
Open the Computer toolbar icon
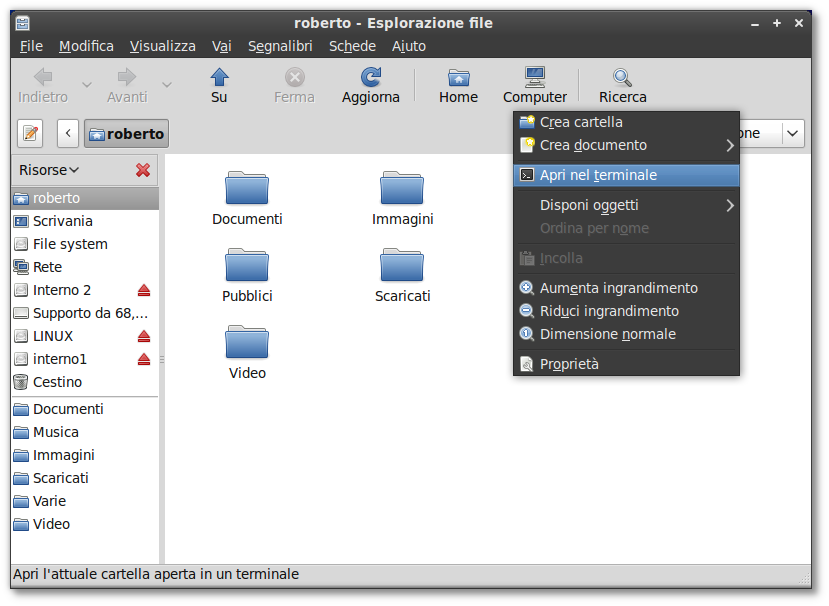point(535,77)
